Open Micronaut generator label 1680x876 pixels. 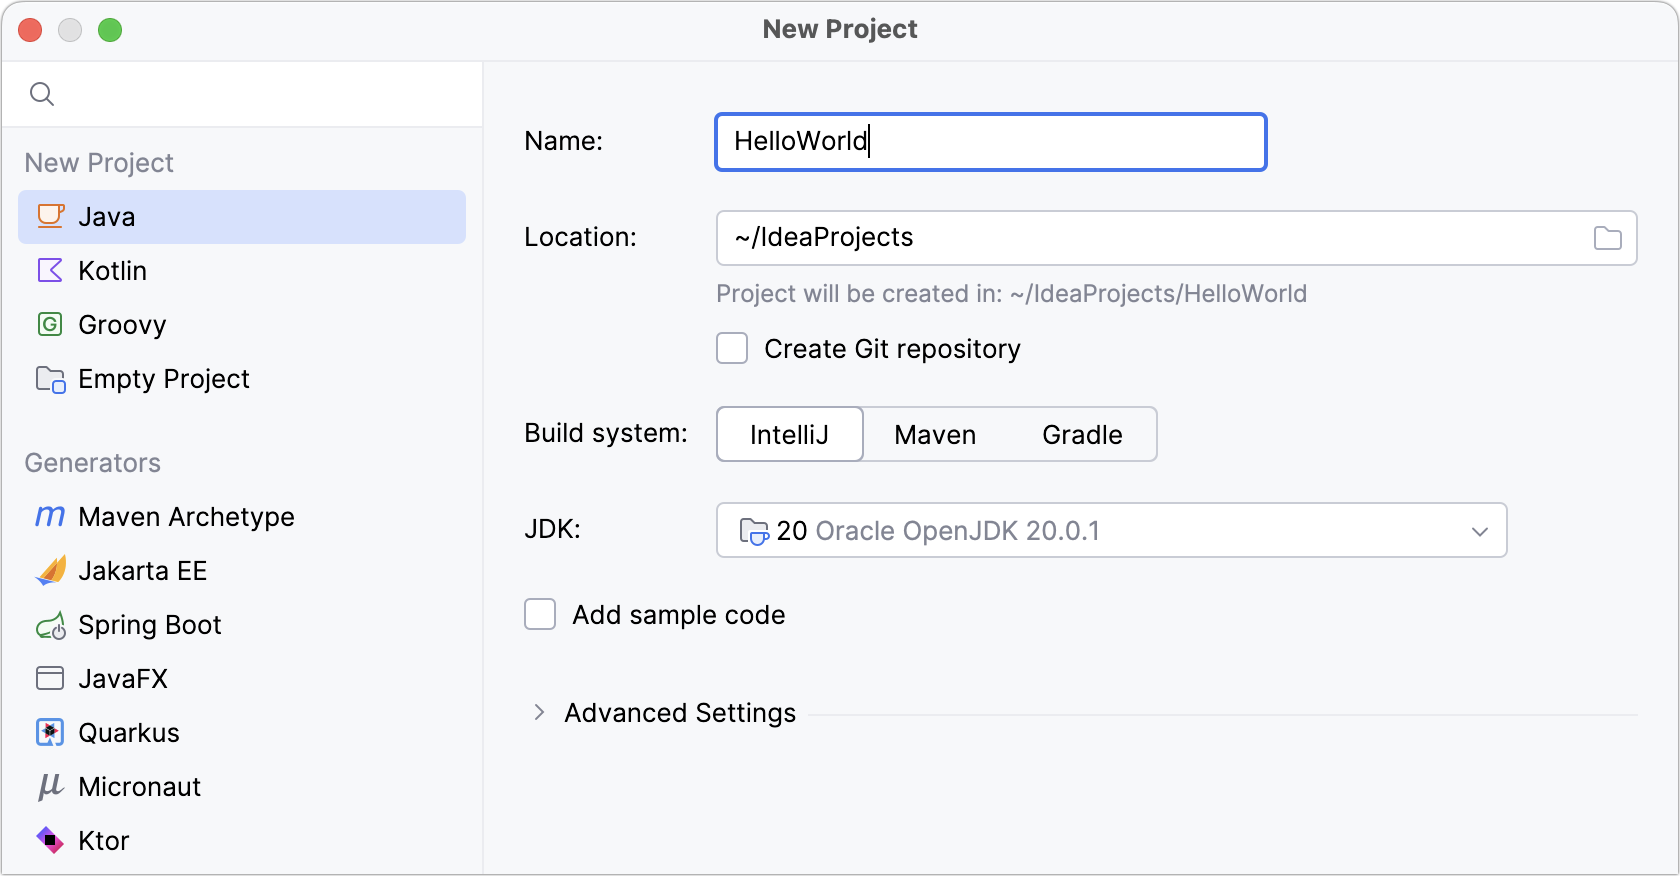click(140, 786)
